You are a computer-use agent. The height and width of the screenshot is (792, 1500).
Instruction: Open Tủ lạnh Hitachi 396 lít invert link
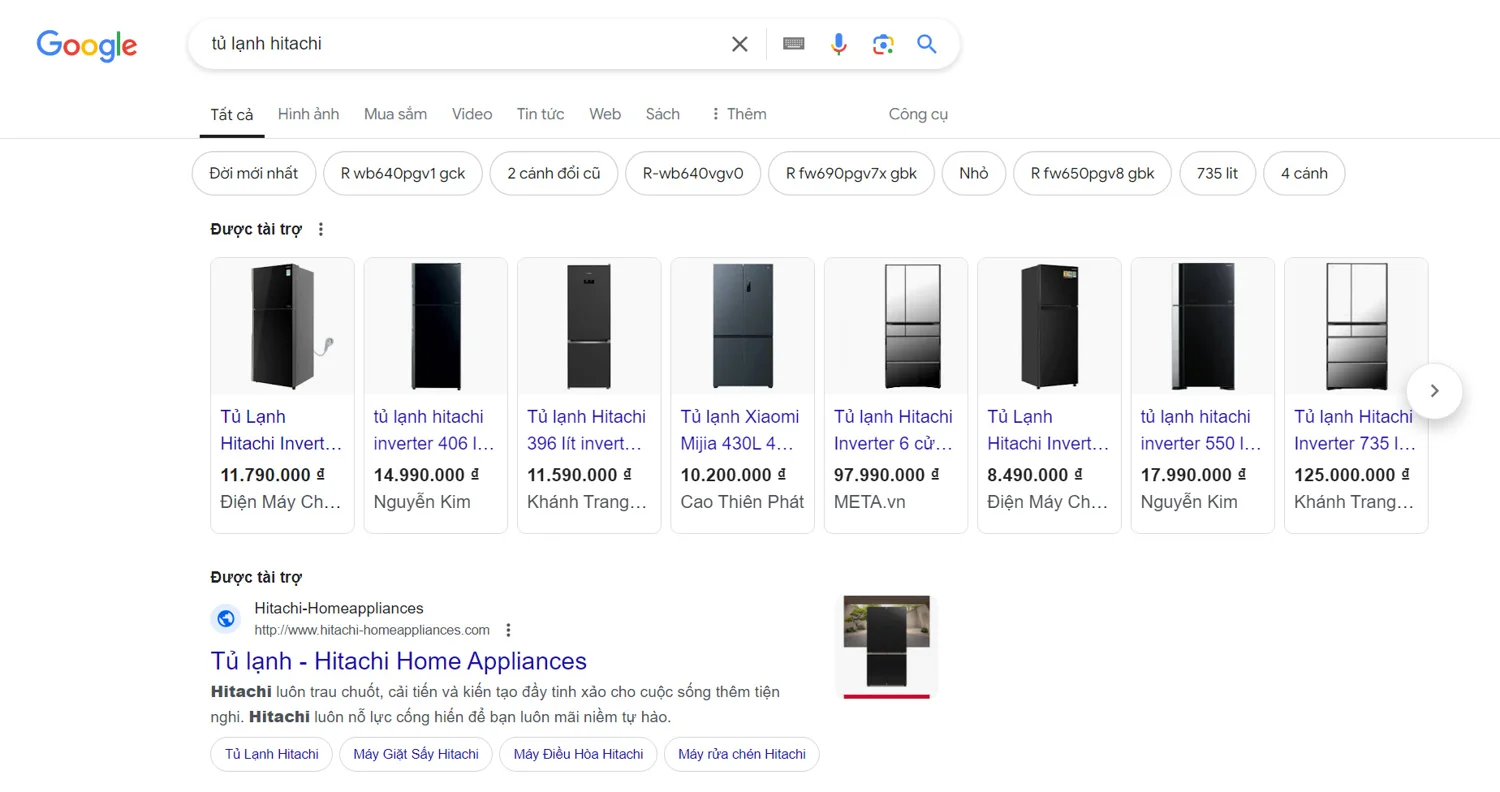[587, 430]
